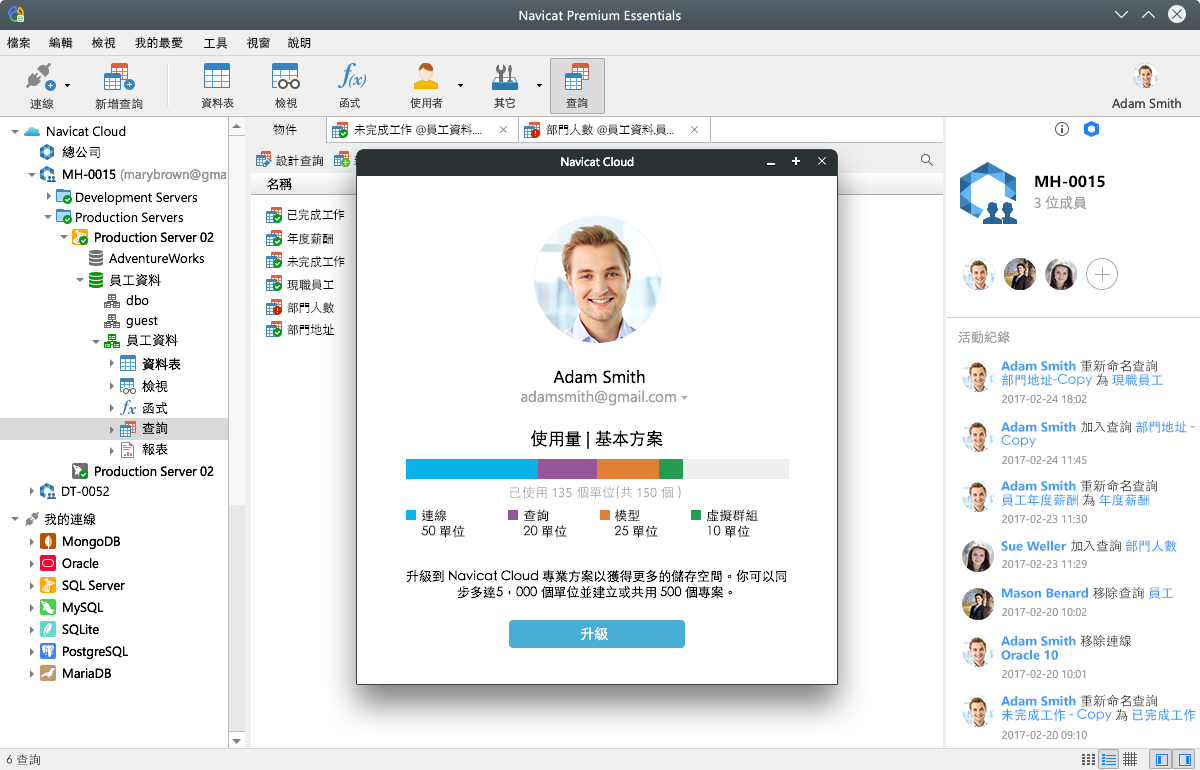The image size is (1200, 770).
Task: Show the info panel via the i icon
Action: click(x=1062, y=129)
